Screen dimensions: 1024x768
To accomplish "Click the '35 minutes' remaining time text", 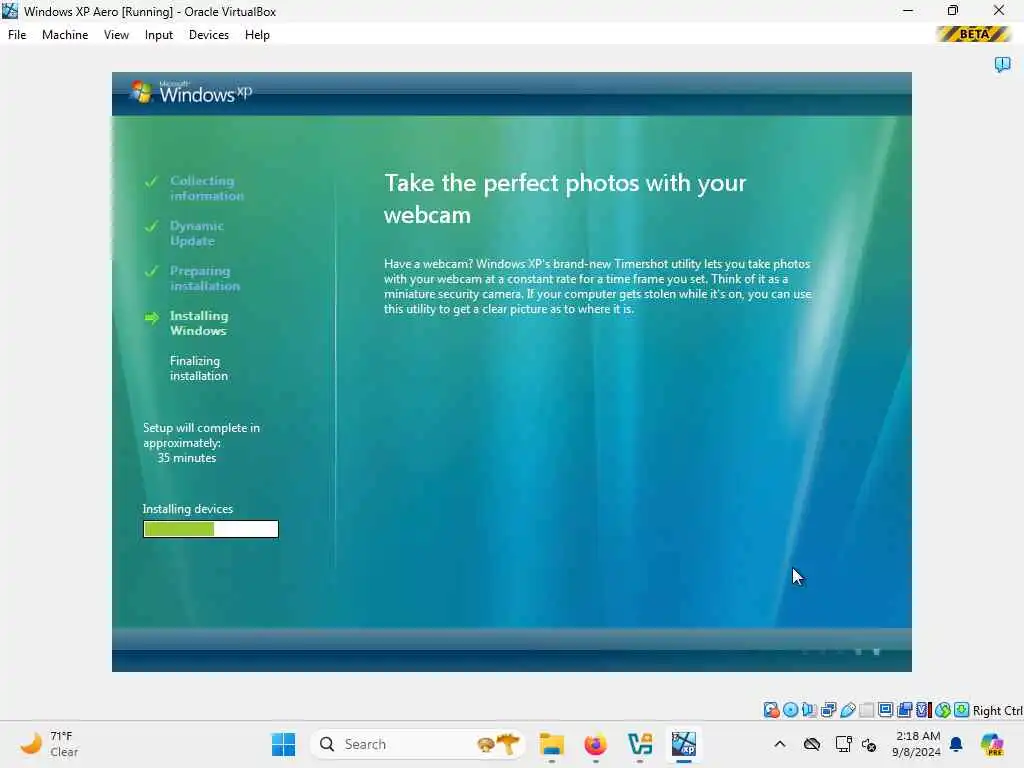I will [187, 458].
